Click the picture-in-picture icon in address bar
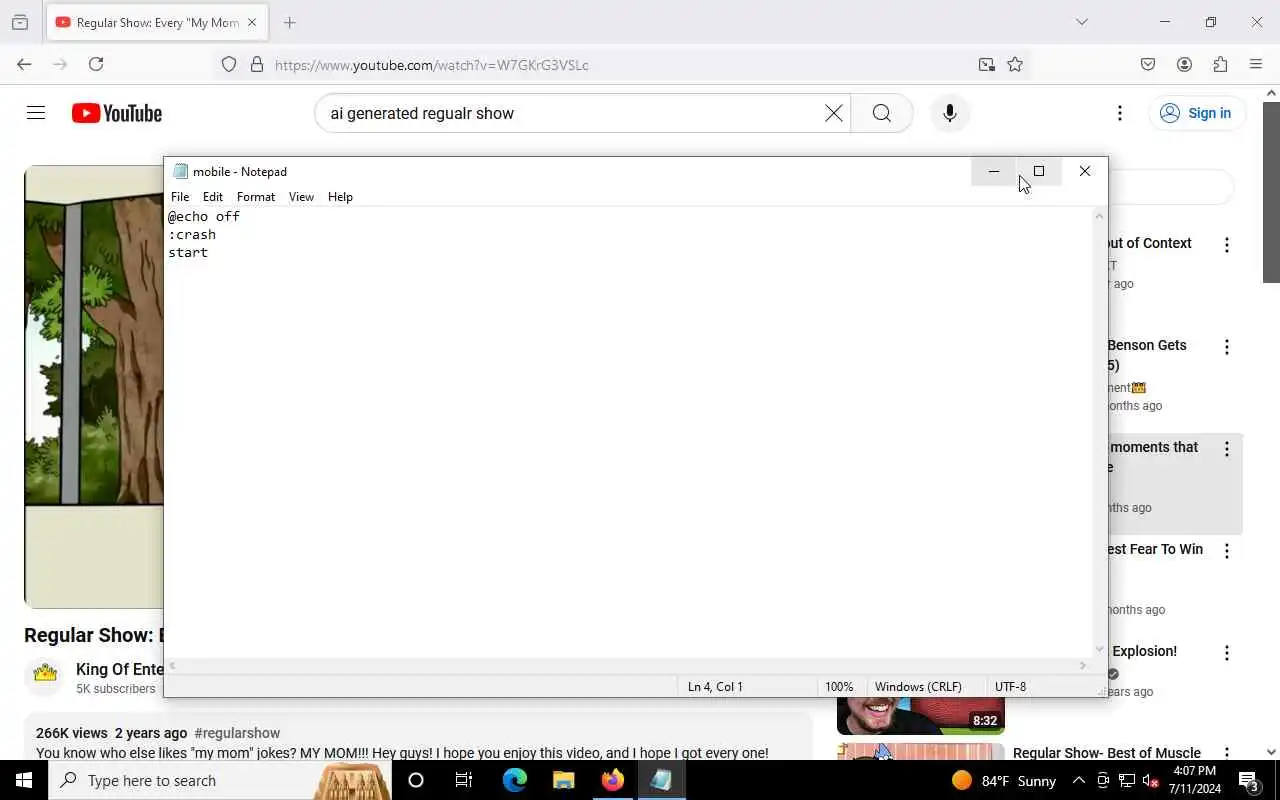 pos(987,64)
